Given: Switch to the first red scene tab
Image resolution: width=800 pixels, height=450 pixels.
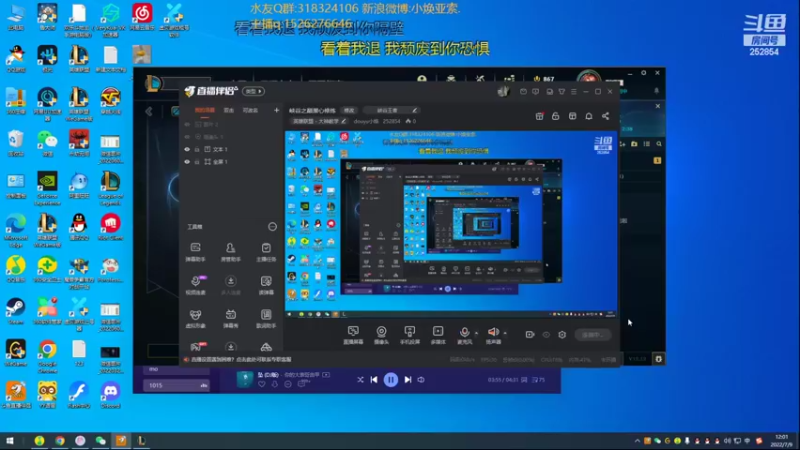Looking at the screenshot, I should tap(205, 110).
